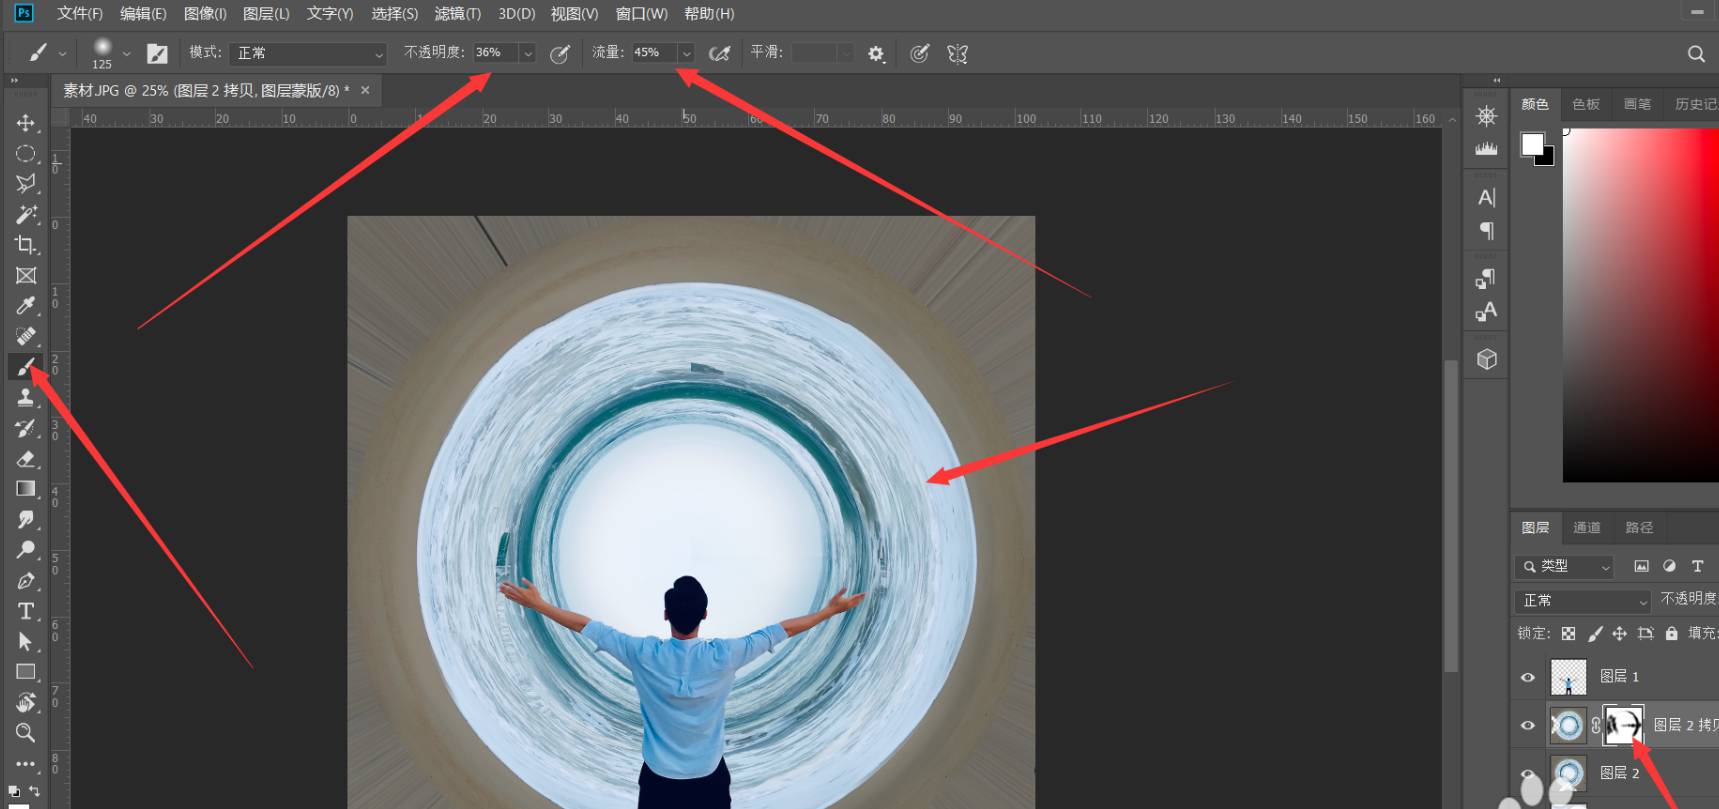
Task: Select the Gradient tool
Action: (26, 489)
